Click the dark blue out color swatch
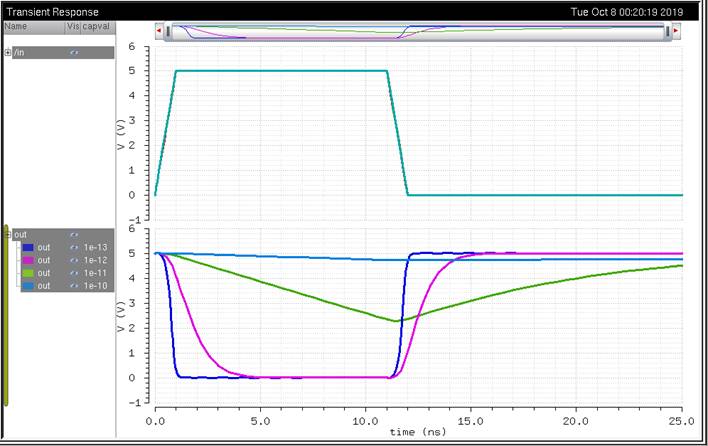 pos(29,247)
